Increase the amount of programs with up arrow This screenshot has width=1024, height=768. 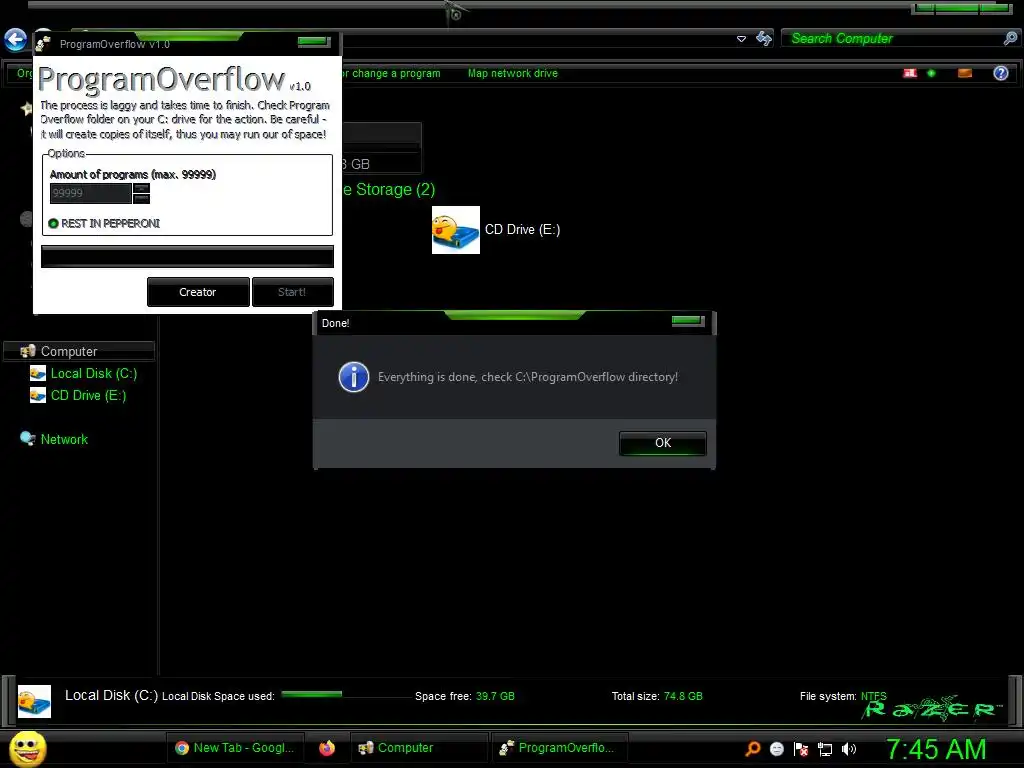point(141,188)
